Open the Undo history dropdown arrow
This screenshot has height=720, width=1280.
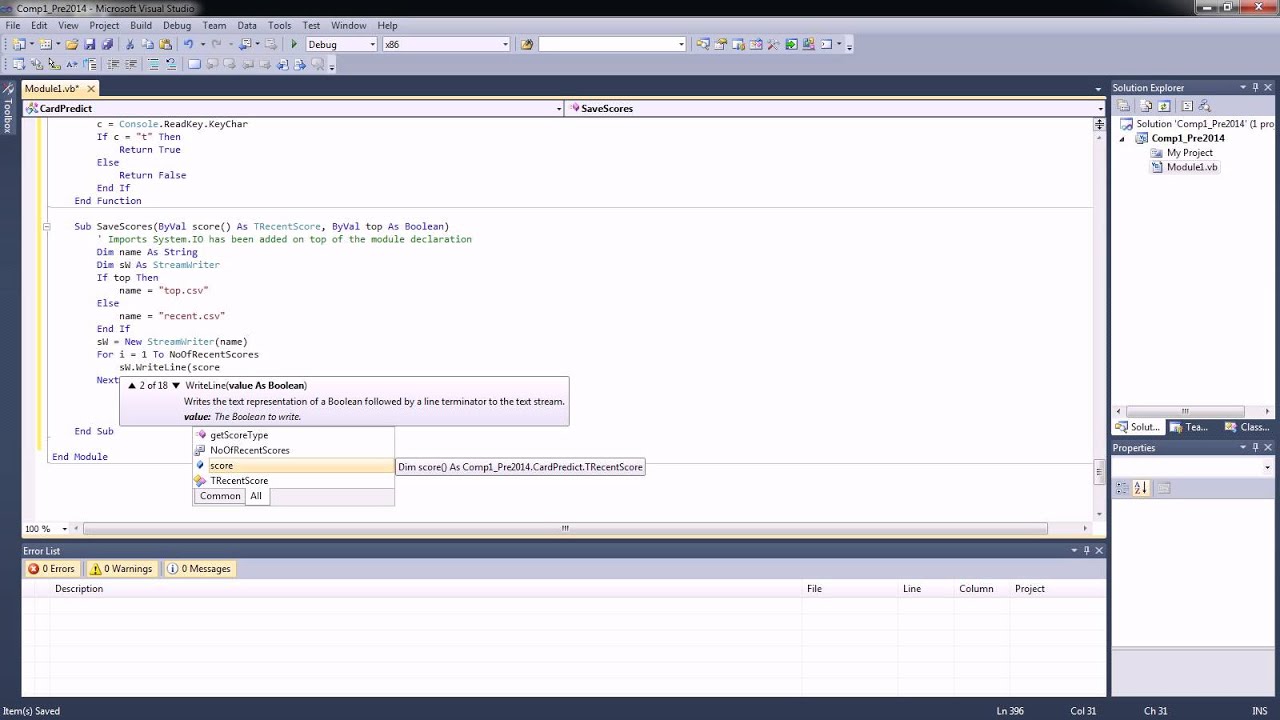tap(203, 44)
